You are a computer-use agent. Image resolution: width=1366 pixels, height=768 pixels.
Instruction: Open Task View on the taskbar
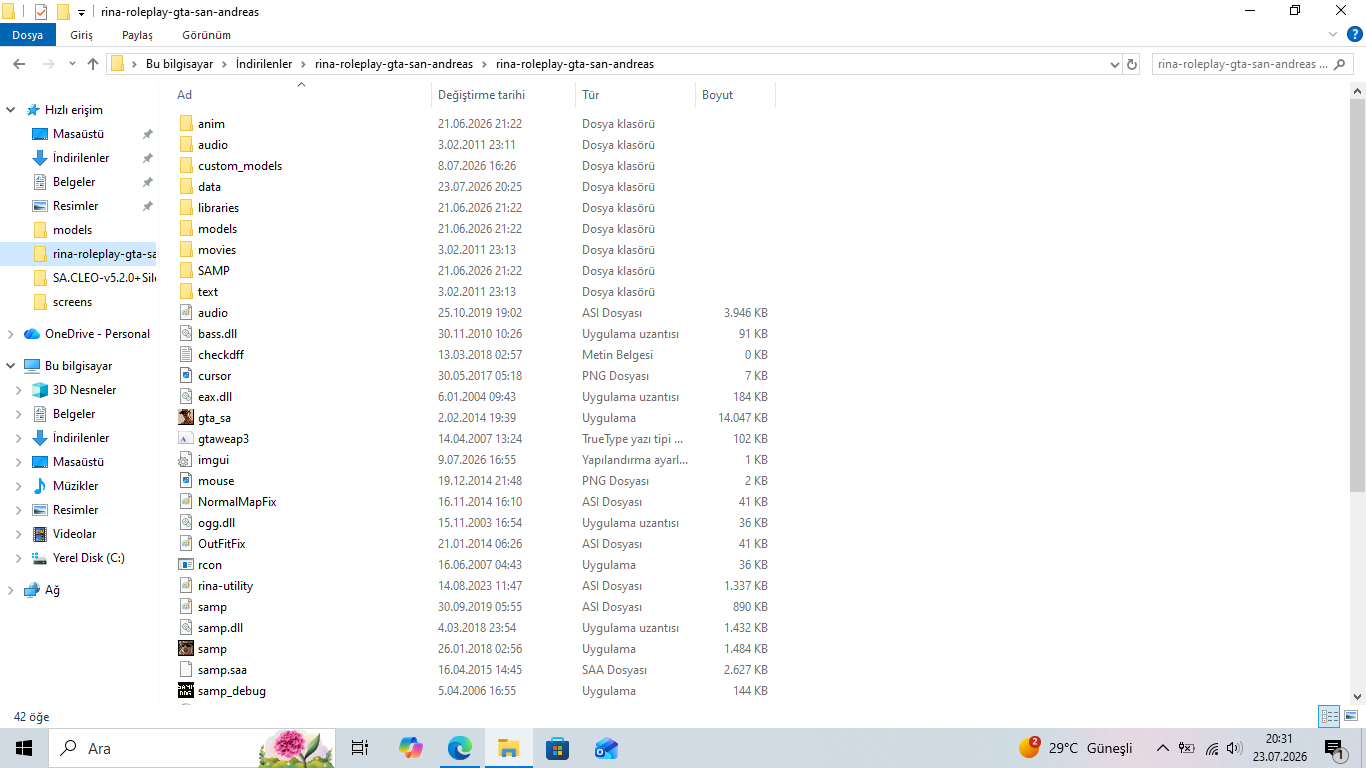click(360, 748)
